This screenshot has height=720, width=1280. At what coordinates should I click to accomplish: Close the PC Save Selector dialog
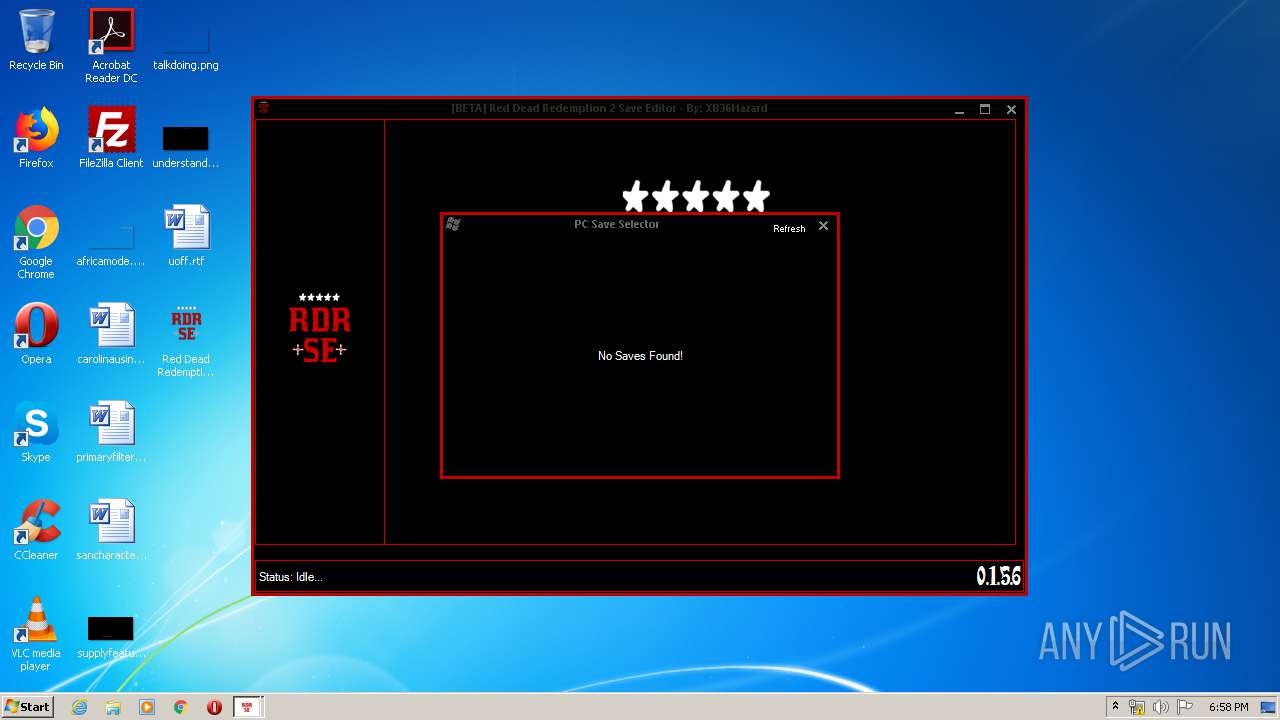[x=823, y=226]
